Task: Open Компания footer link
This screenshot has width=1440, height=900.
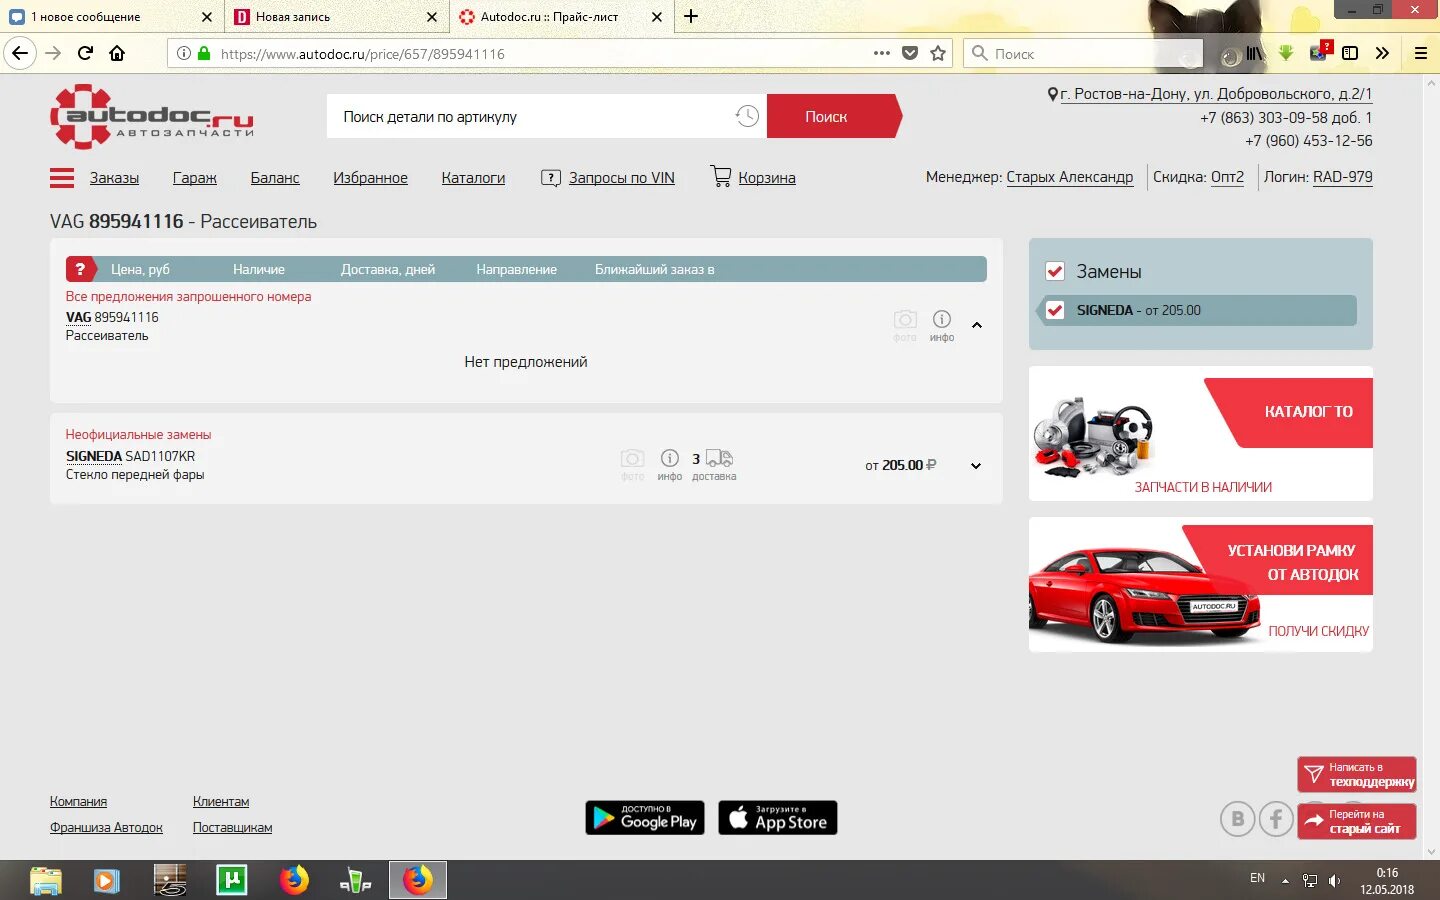Action: 78,801
